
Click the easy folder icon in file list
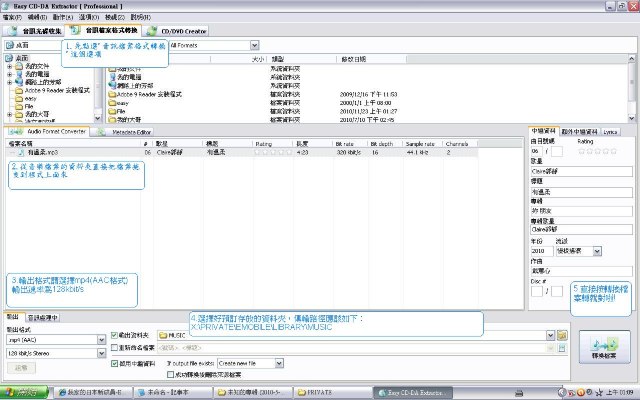[112, 103]
